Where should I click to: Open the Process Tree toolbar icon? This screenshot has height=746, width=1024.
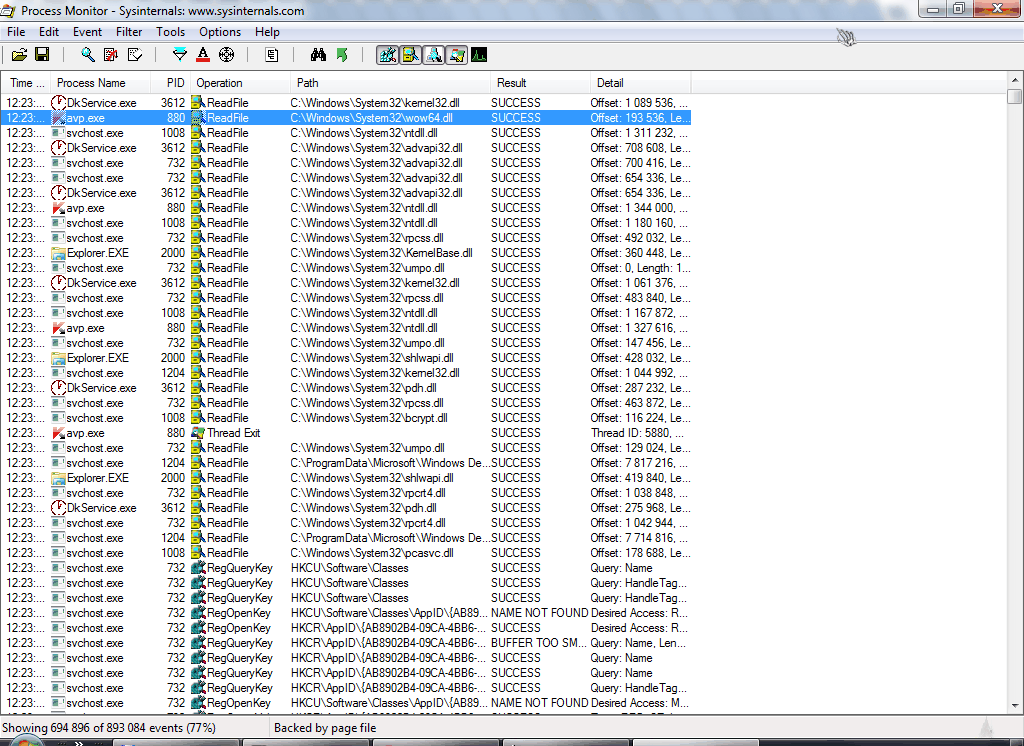(272, 55)
